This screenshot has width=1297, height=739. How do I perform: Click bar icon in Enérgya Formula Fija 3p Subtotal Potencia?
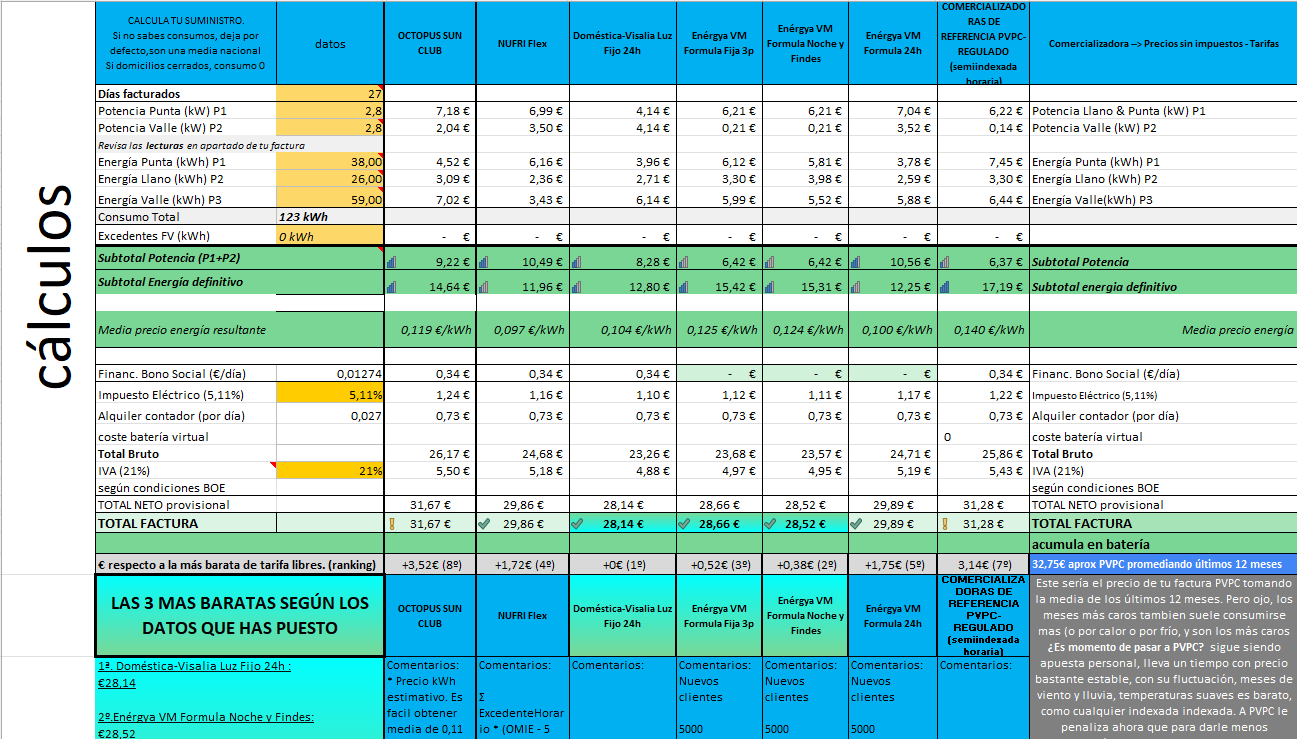[683, 262]
